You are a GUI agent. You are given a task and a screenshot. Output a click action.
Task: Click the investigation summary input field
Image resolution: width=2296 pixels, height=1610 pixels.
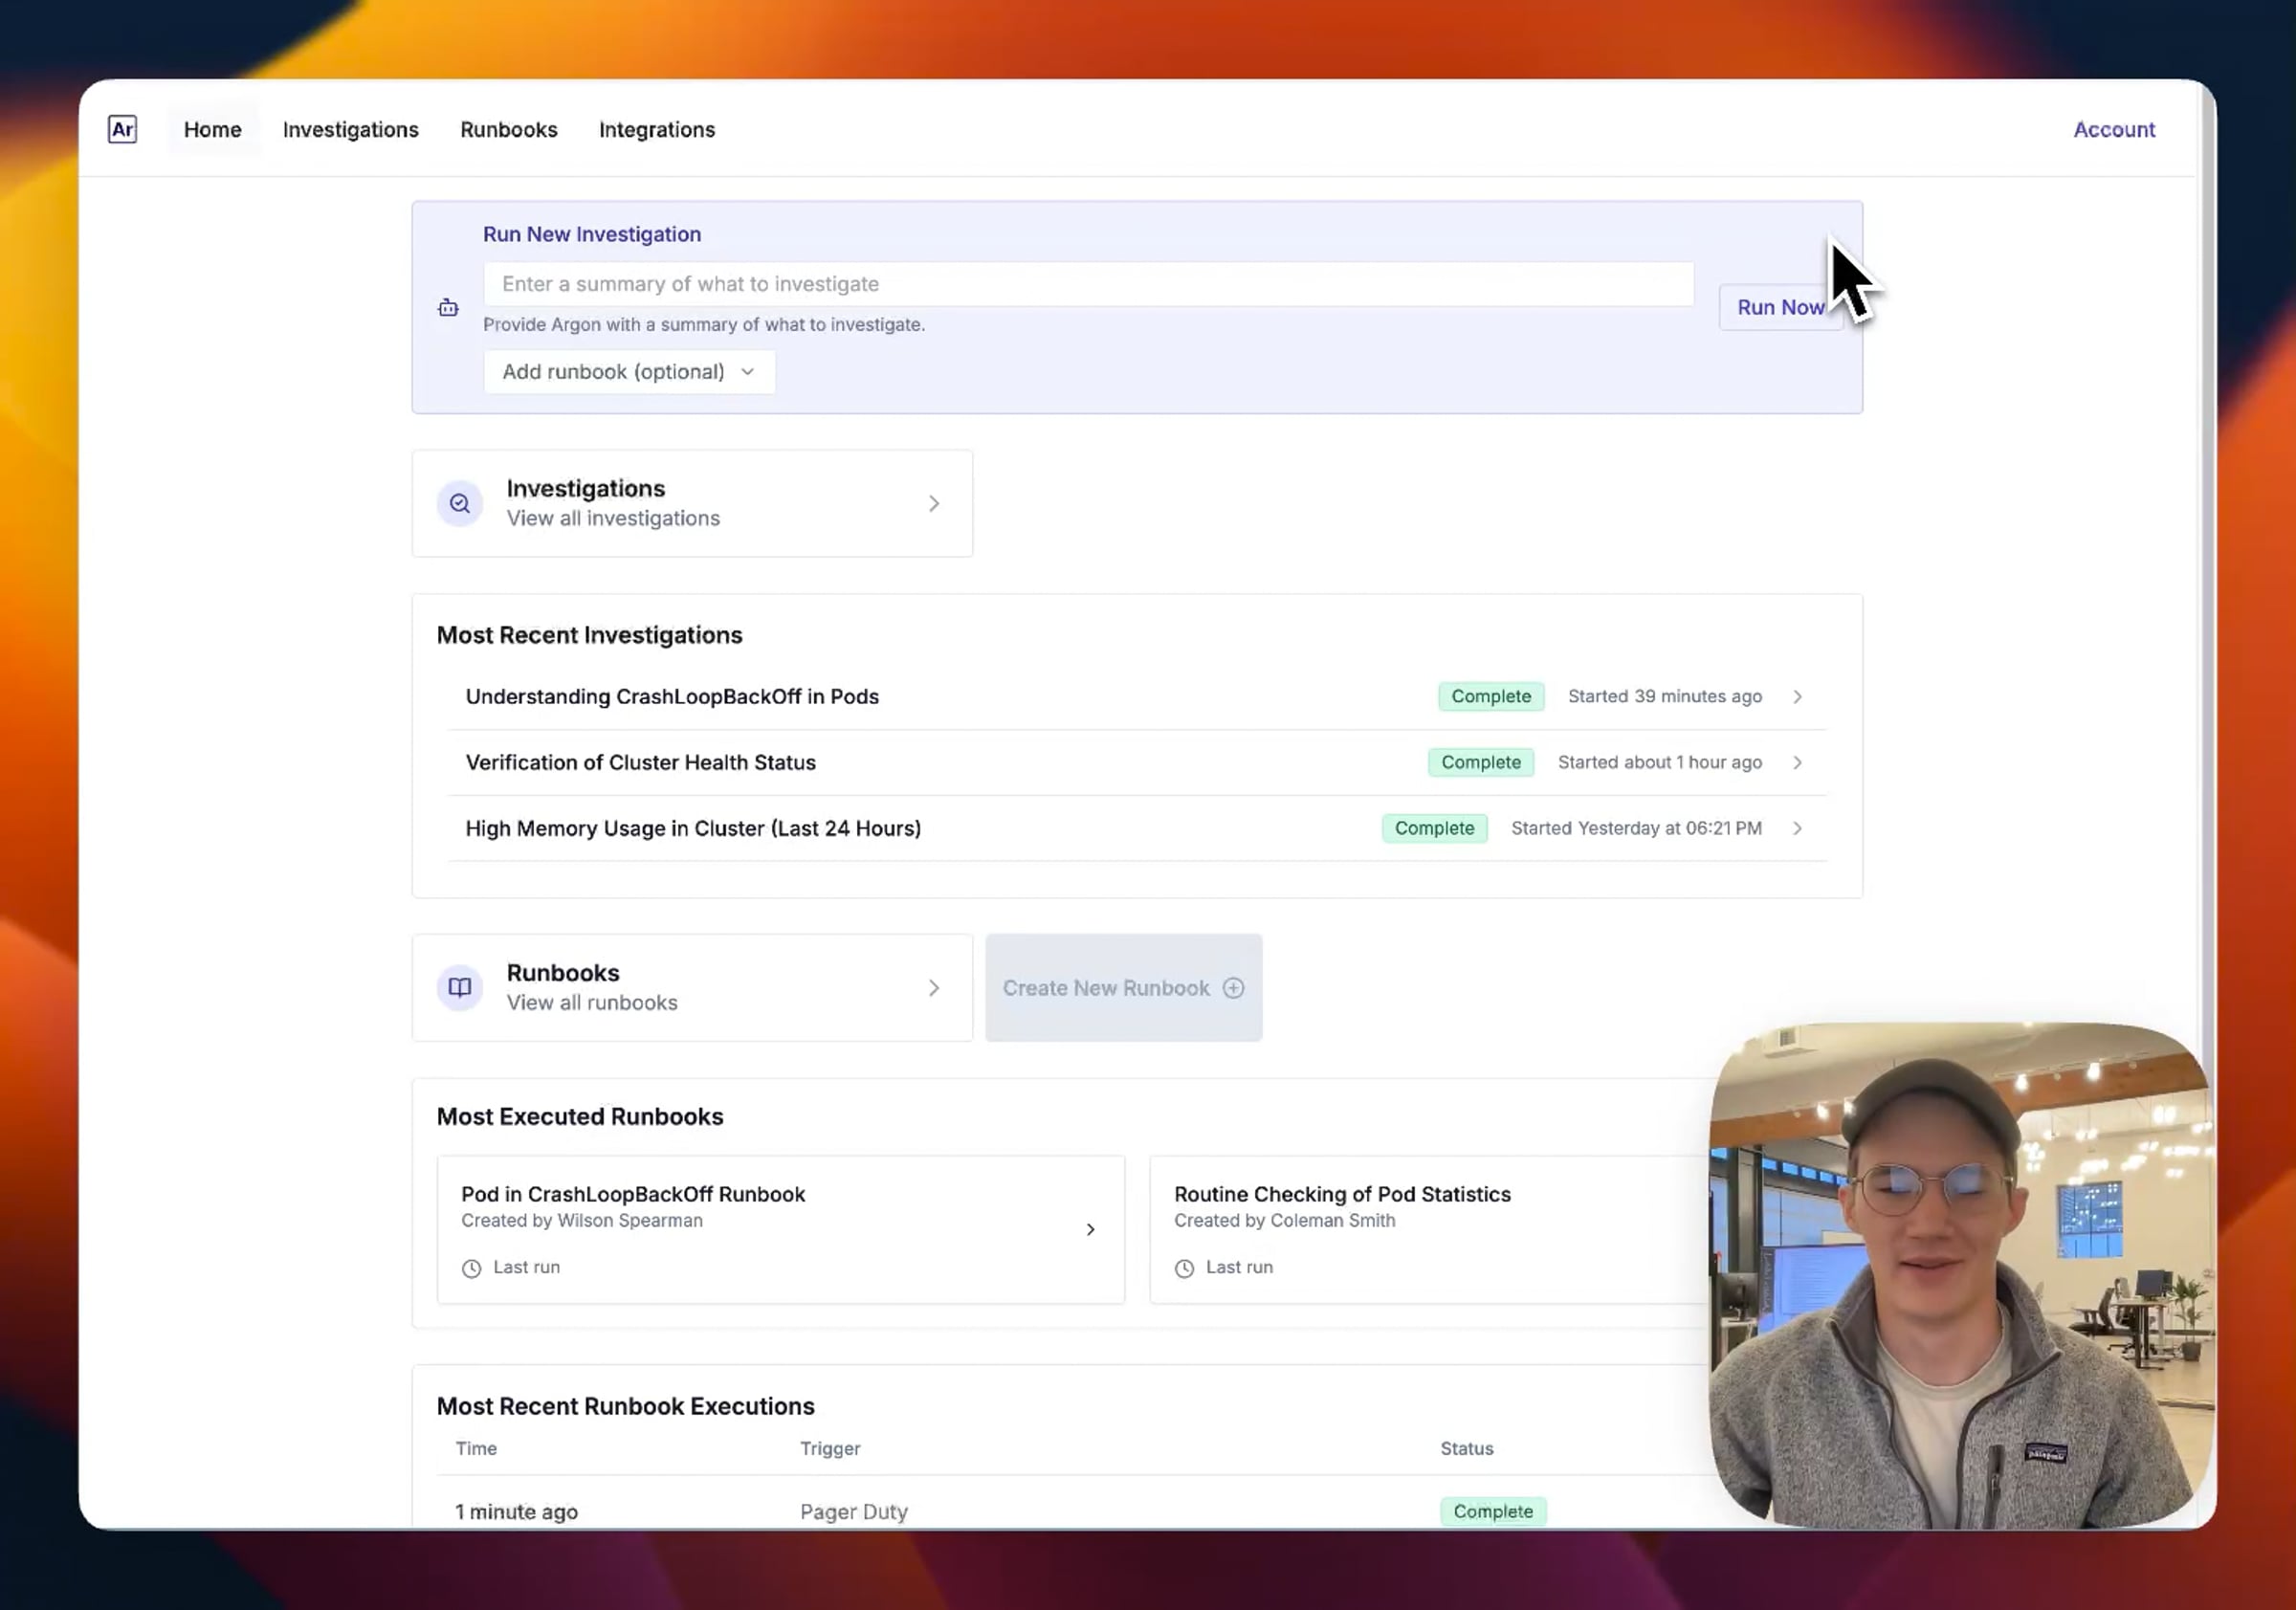point(1087,284)
